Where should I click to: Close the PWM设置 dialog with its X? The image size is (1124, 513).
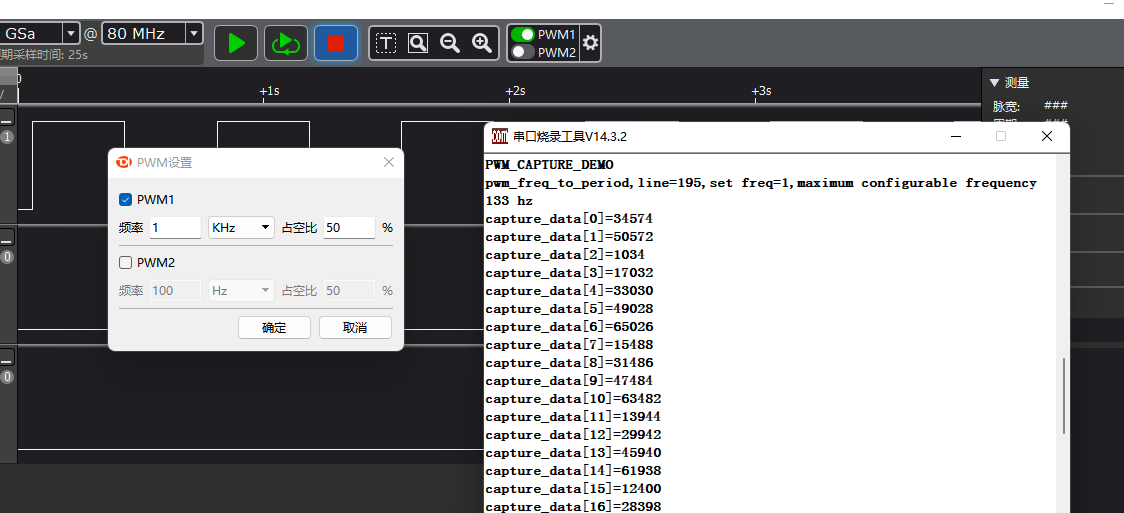tap(389, 163)
